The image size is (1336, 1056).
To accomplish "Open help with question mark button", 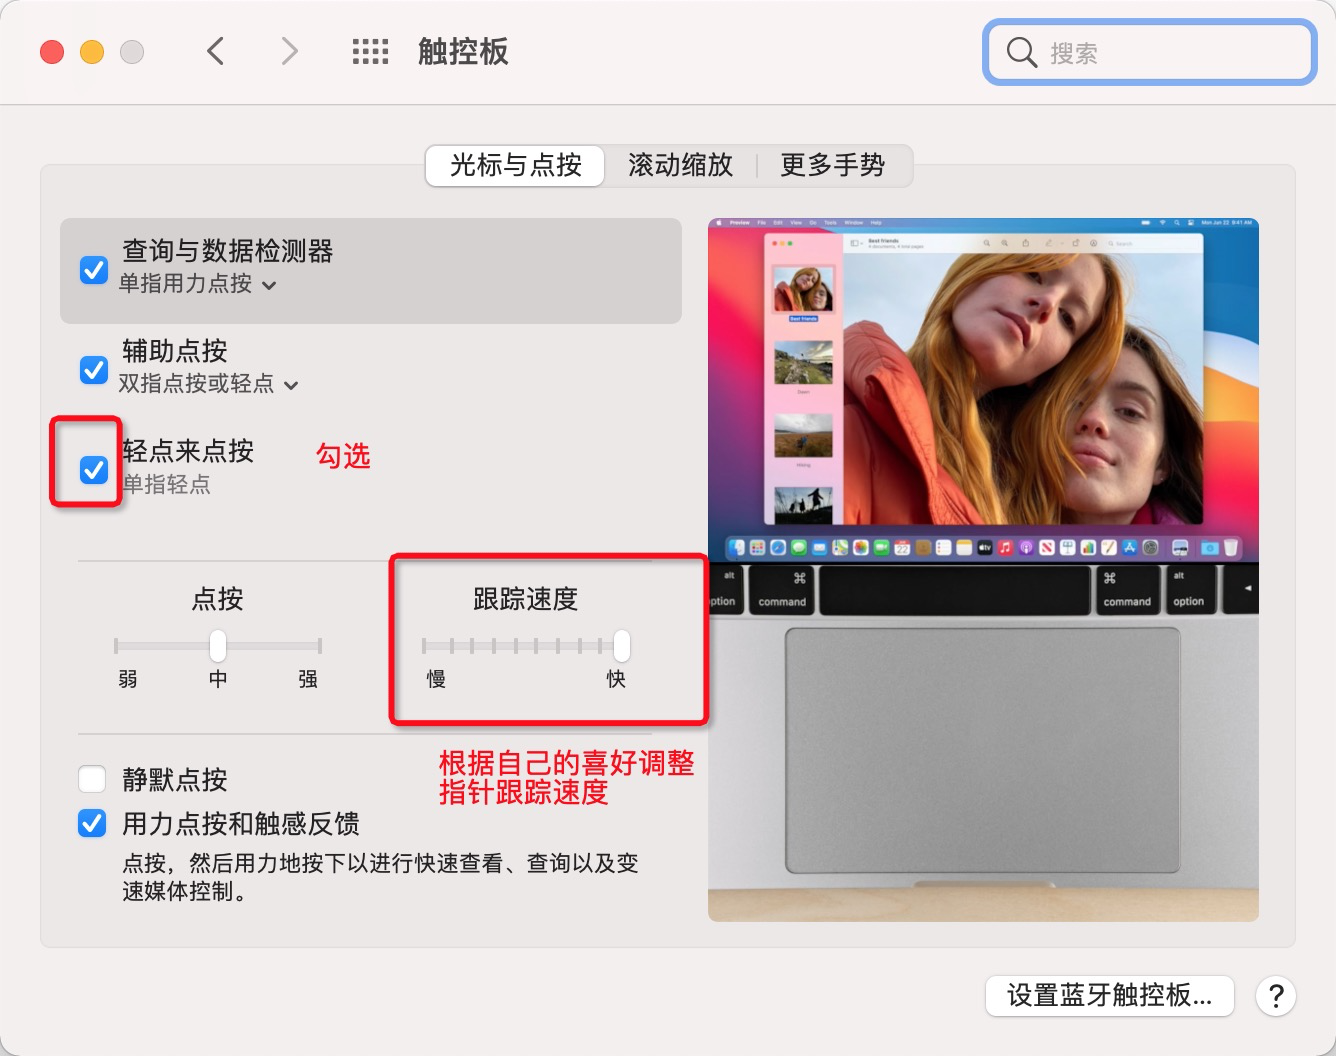I will (1275, 996).
